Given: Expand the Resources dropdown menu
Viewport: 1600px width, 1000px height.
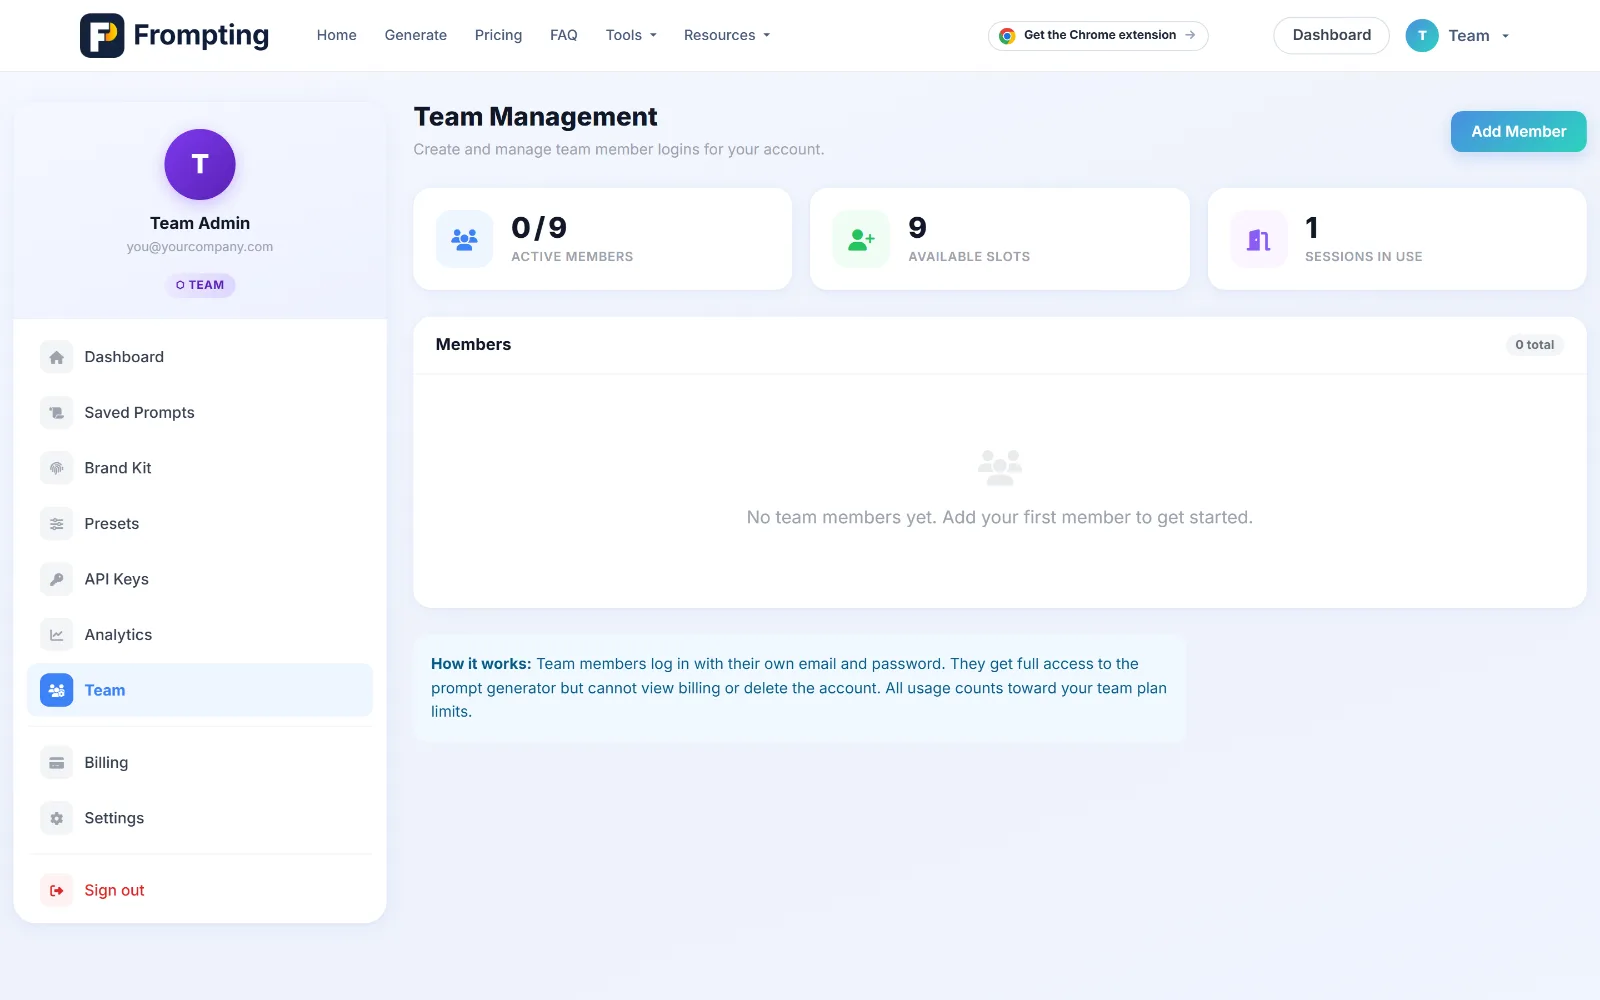Looking at the screenshot, I should tap(727, 35).
